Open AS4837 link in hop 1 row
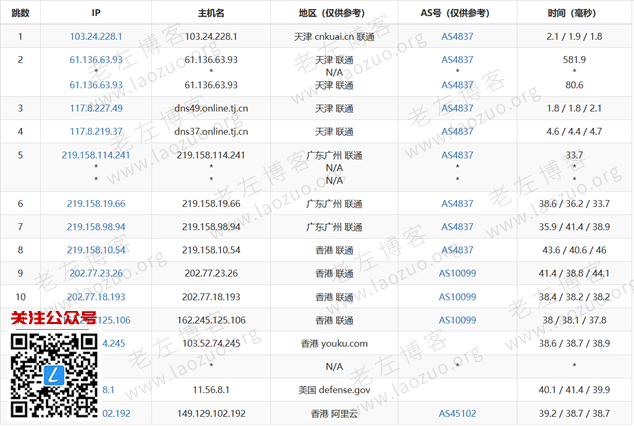Image resolution: width=634 pixels, height=426 pixels. pos(457,36)
